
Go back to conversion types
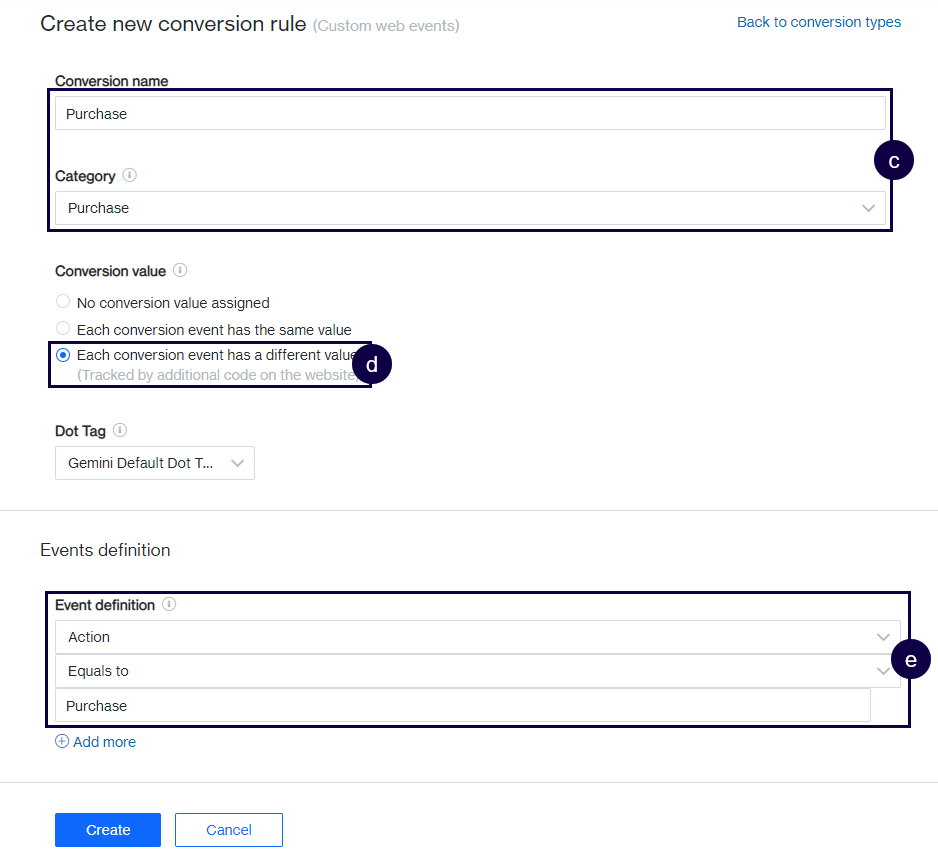coord(818,21)
